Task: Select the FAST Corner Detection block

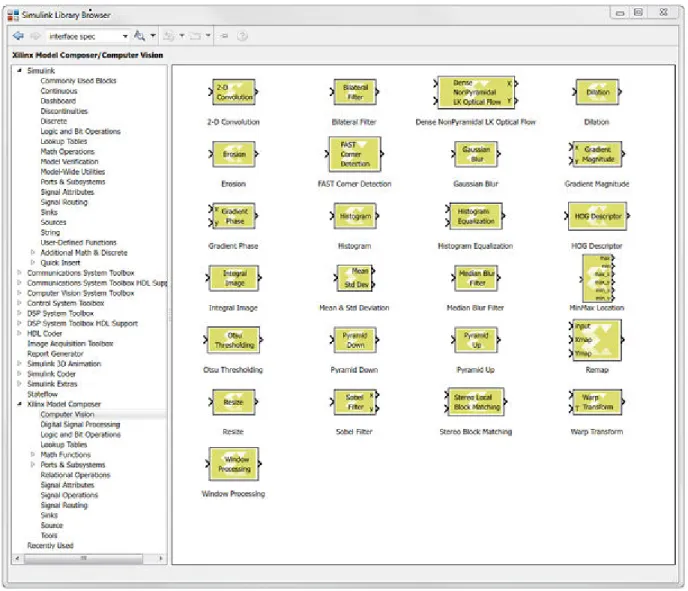Action: pyautogui.click(x=355, y=154)
